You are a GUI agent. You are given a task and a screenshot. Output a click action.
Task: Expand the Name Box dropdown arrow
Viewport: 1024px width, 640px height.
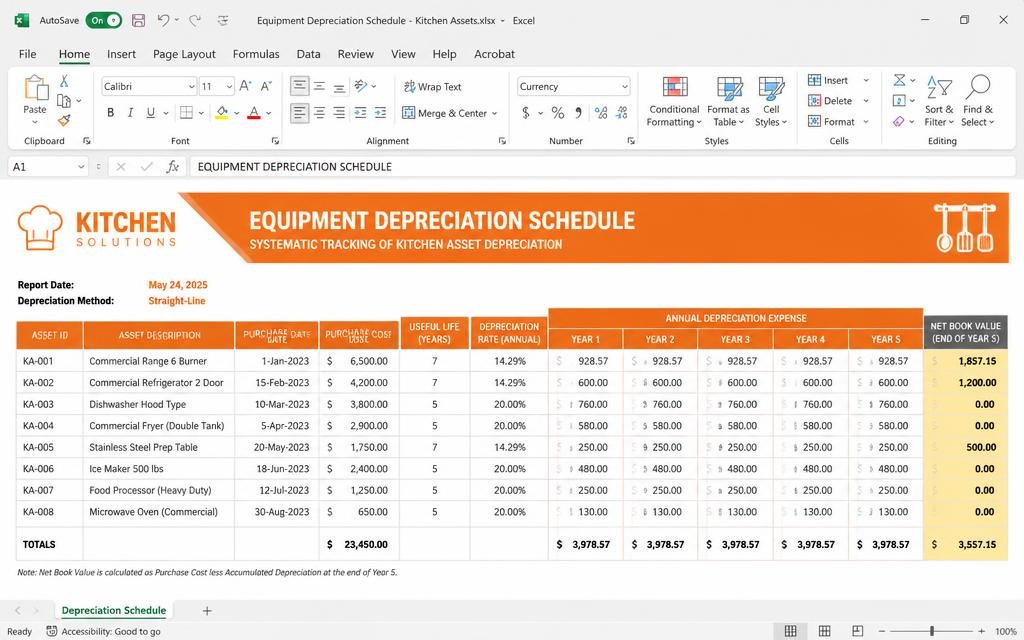81,167
